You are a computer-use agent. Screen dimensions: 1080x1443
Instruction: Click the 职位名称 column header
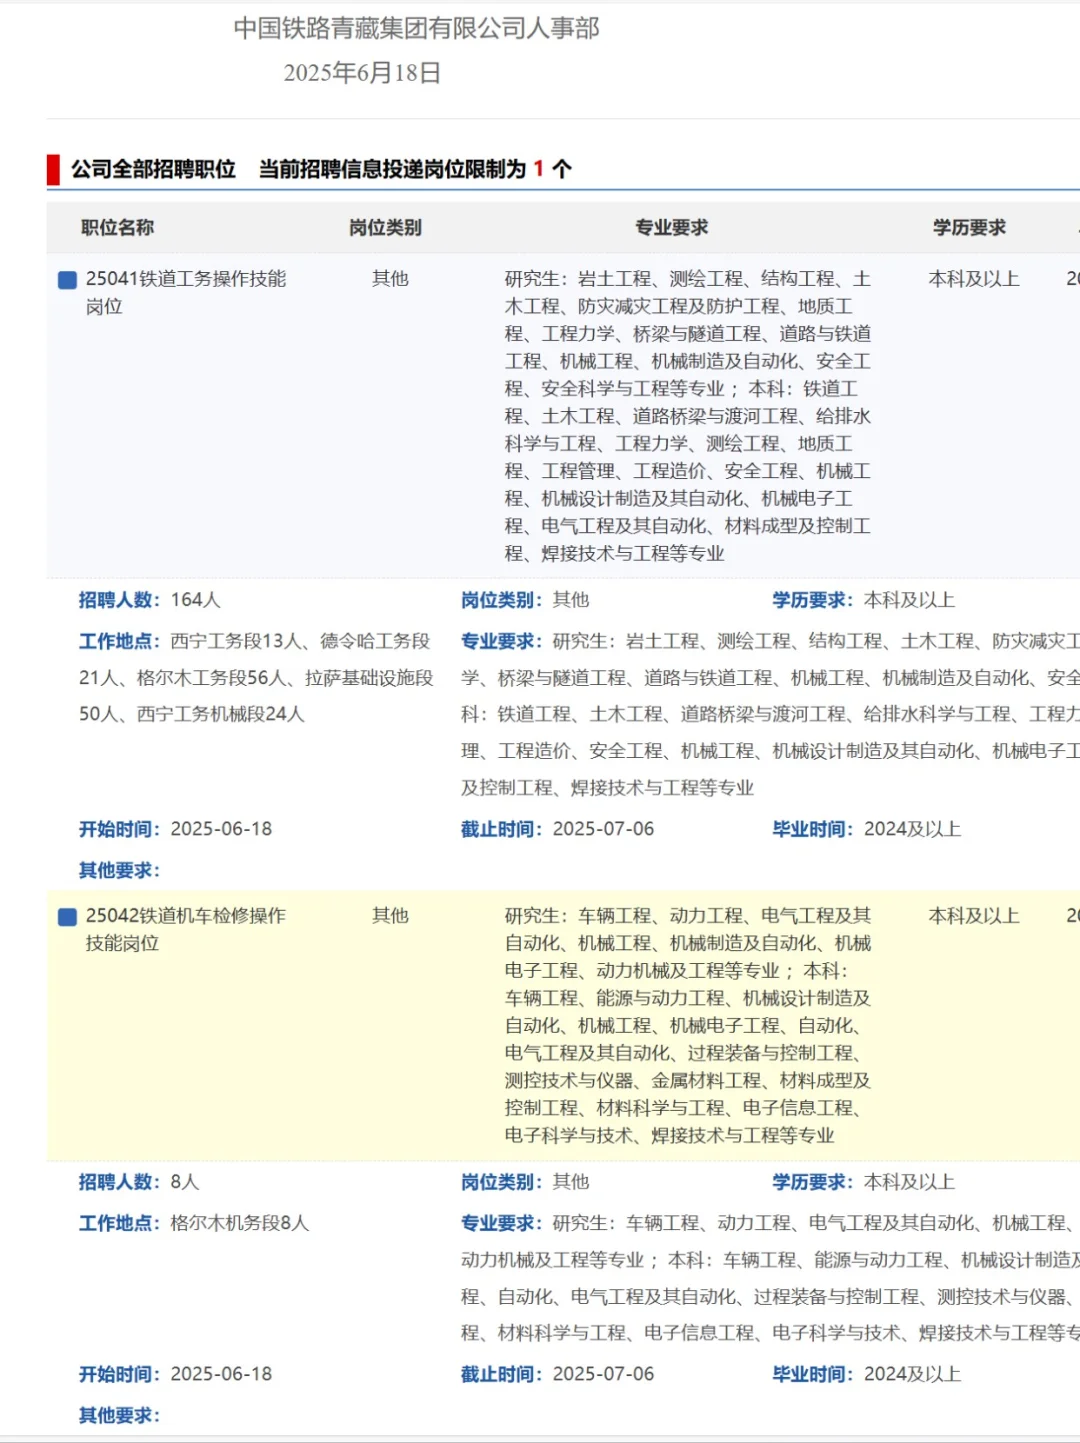117,228
